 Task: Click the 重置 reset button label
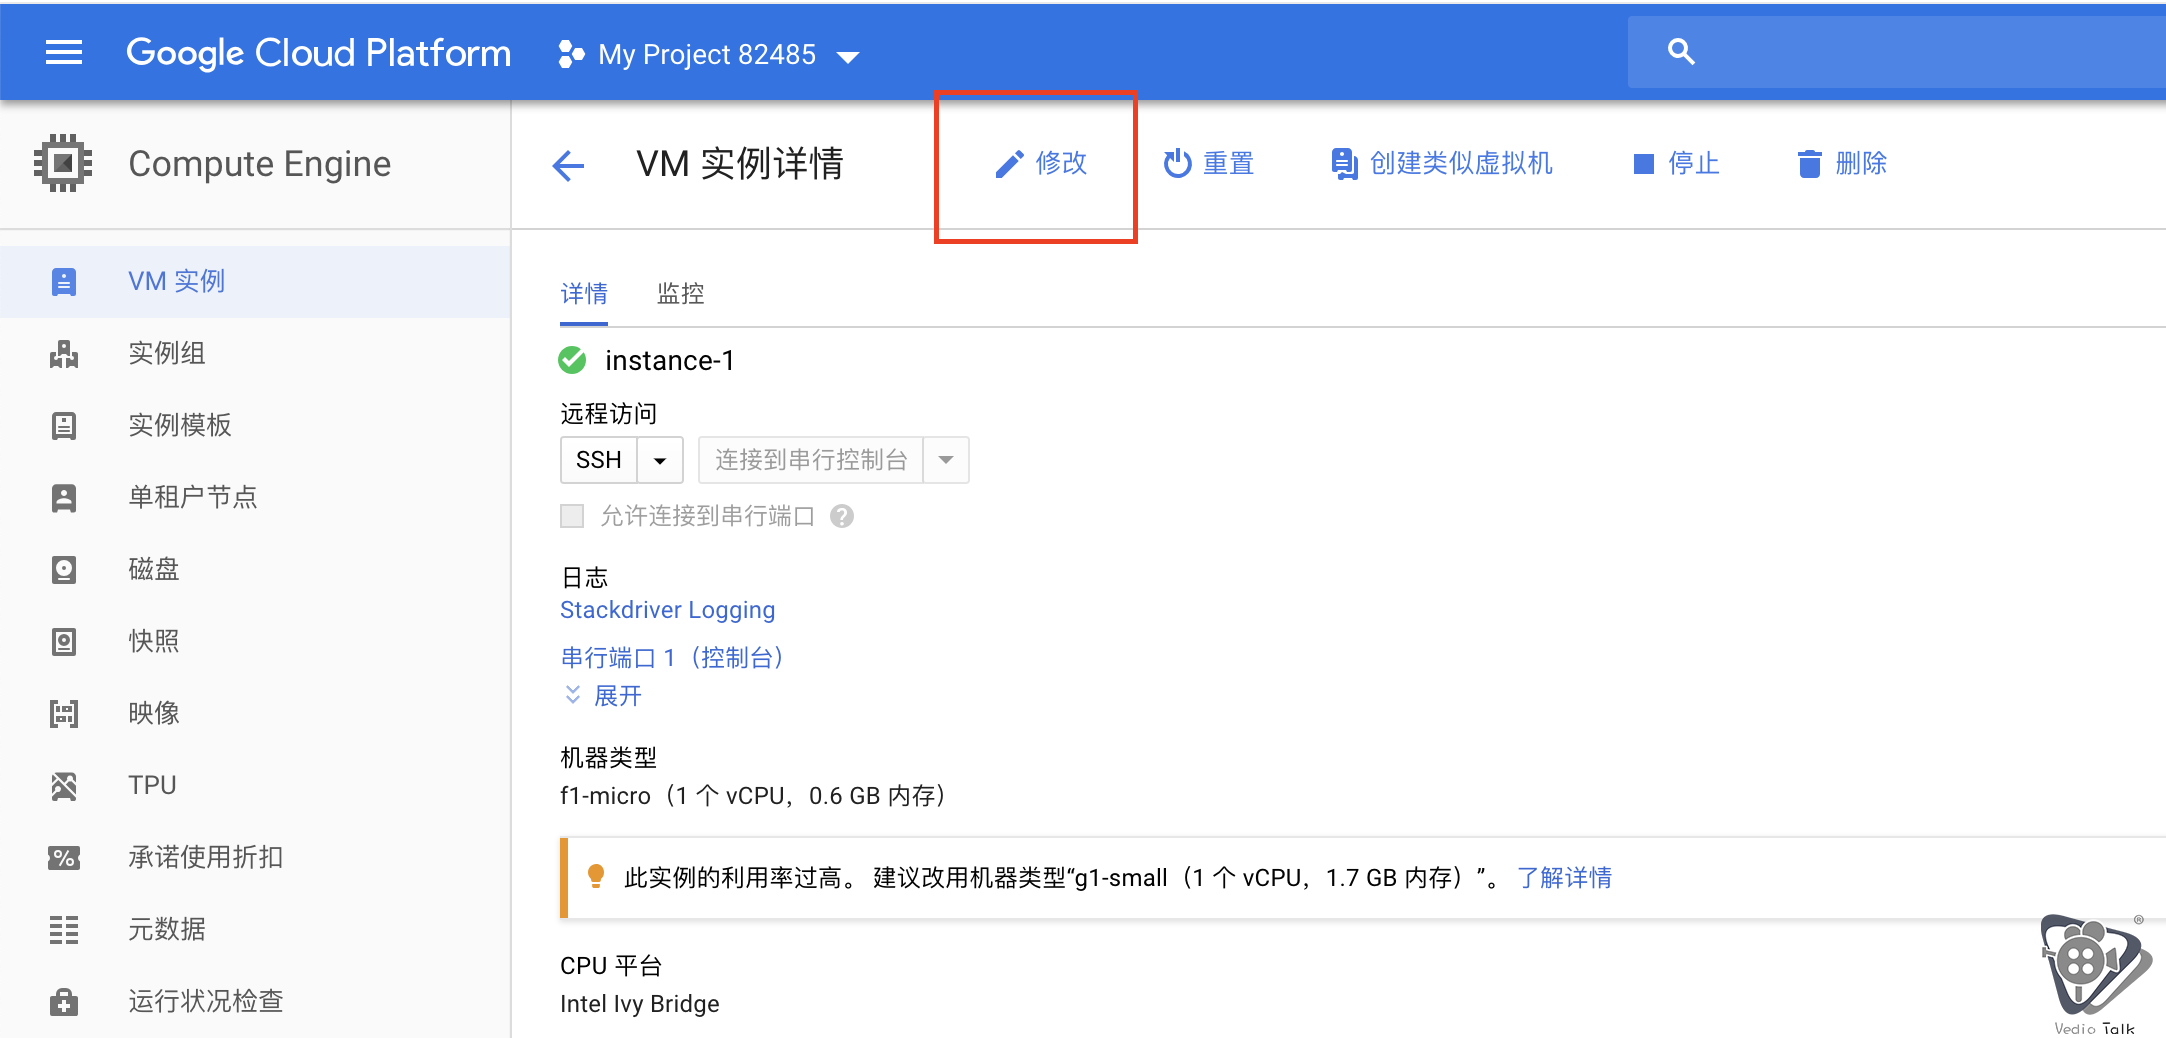(x=1228, y=163)
